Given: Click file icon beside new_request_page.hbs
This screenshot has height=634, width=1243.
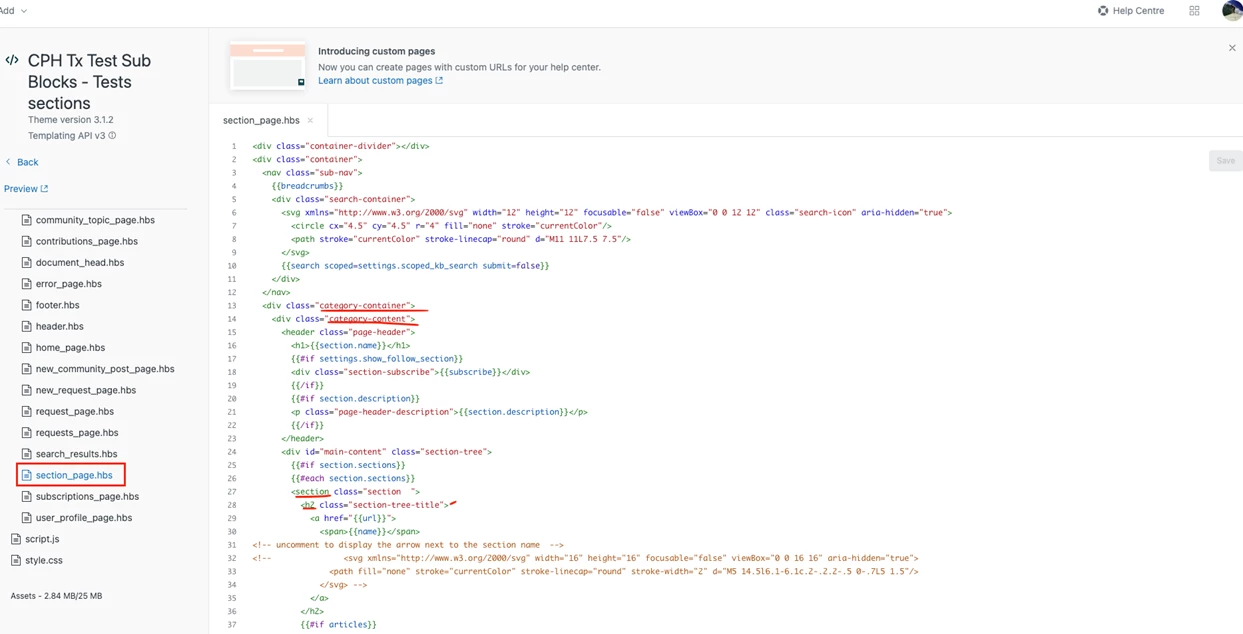Looking at the screenshot, I should coord(27,390).
